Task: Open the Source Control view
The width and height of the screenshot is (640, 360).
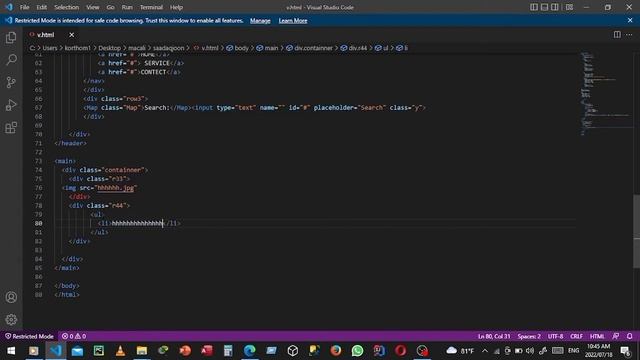Action: [x=11, y=82]
